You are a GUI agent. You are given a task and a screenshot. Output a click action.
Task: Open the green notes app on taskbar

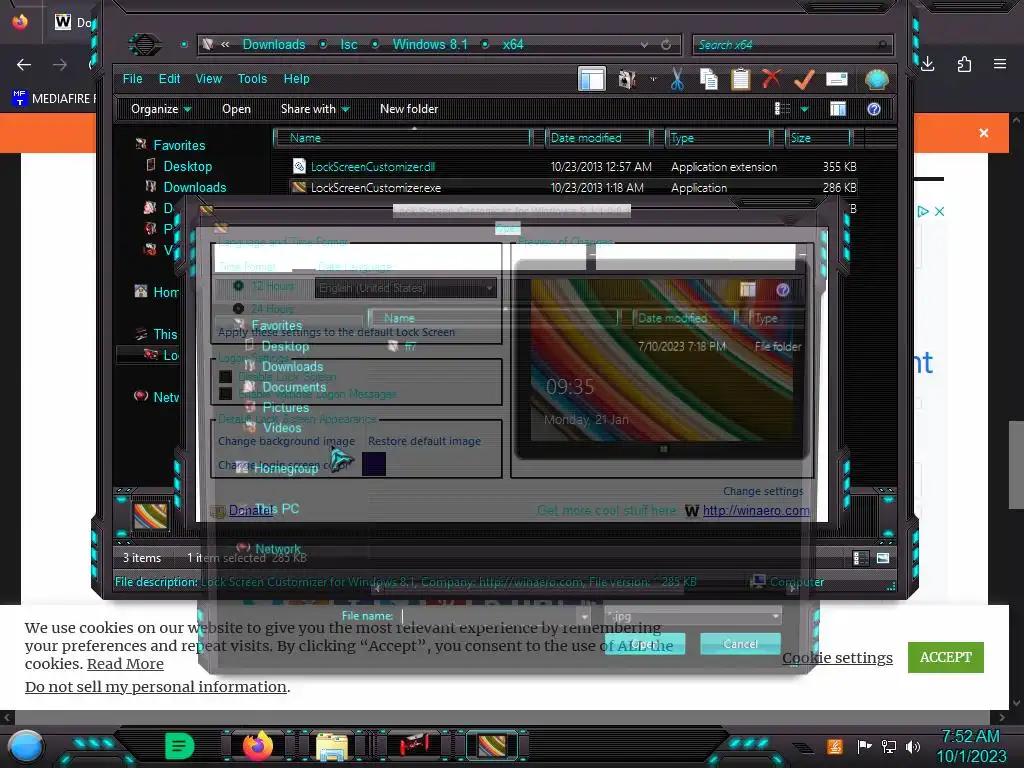click(x=180, y=746)
